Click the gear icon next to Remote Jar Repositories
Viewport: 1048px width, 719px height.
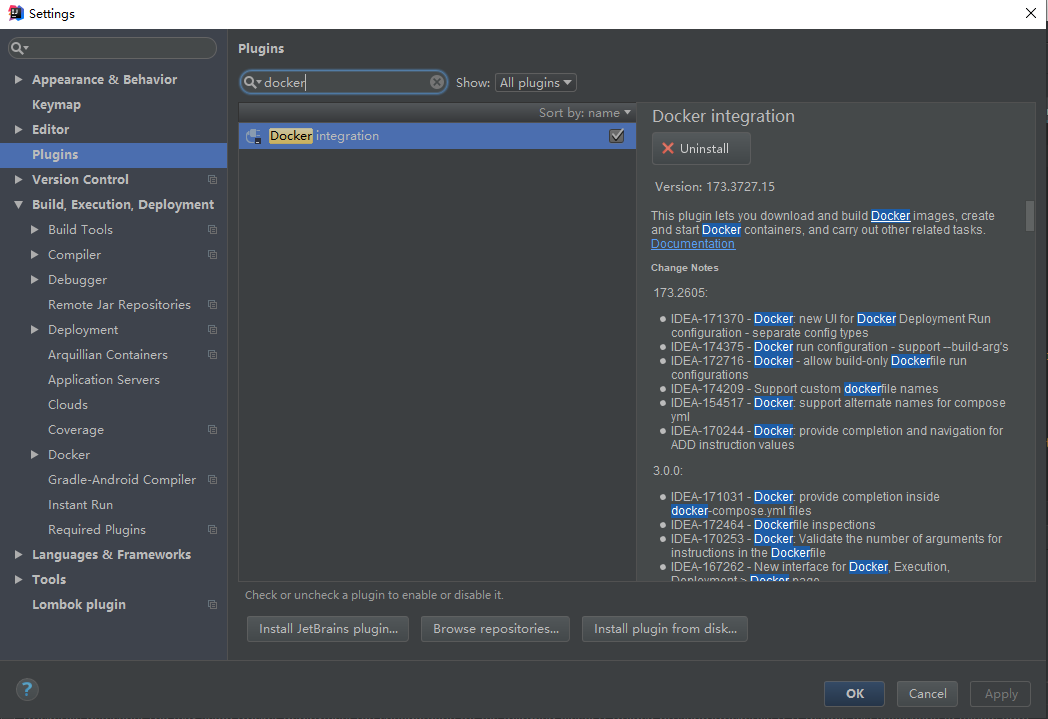211,304
